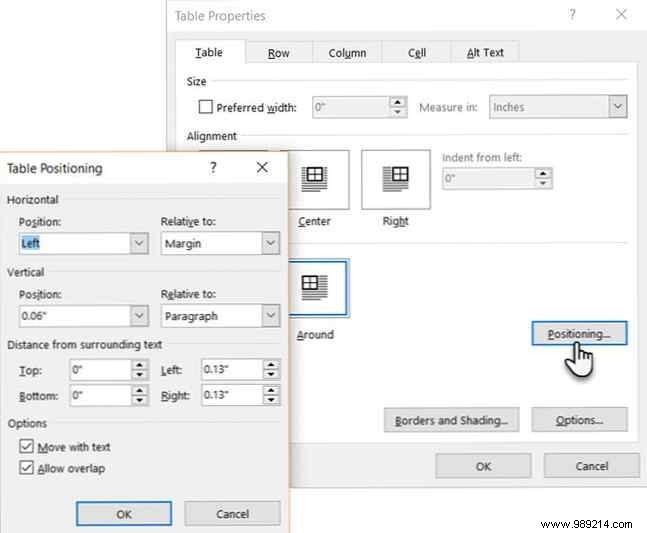Click the Preferred width value field
This screenshot has width=647, height=533.
point(351,107)
